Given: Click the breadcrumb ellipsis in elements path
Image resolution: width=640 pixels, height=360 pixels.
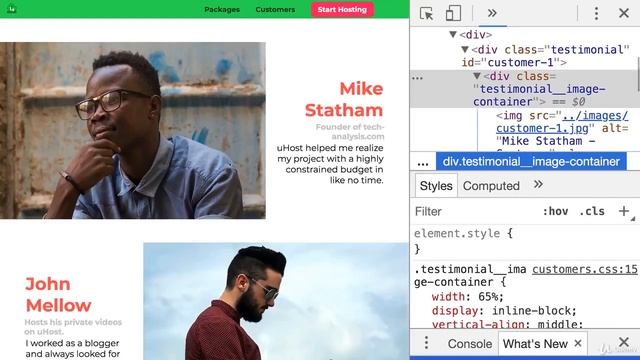Looking at the screenshot, I should (x=423, y=163).
